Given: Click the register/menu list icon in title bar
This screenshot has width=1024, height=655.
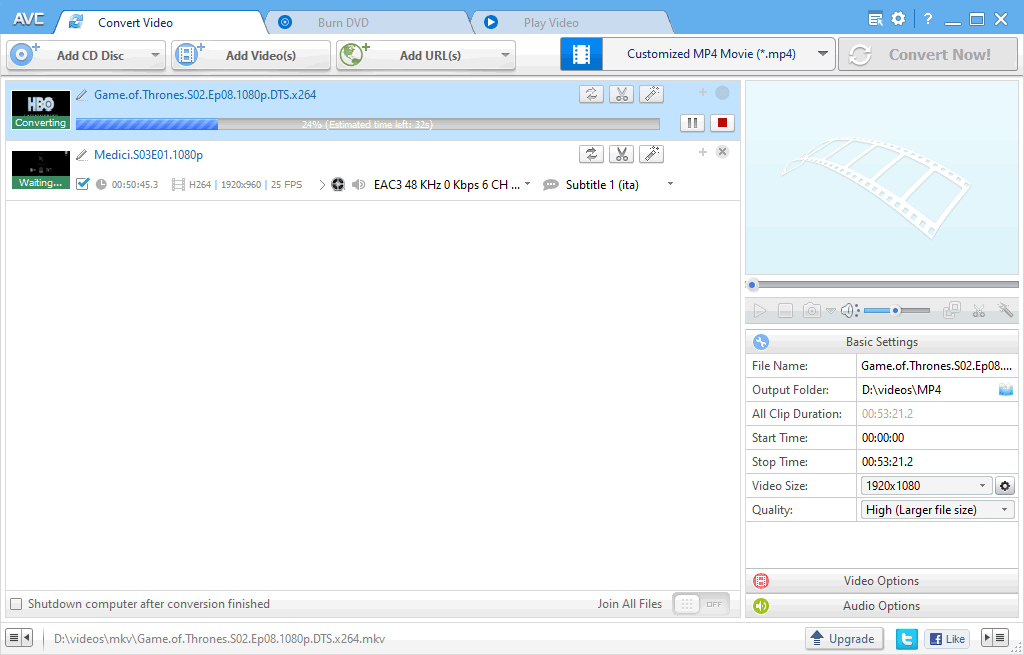Looking at the screenshot, I should point(875,19).
